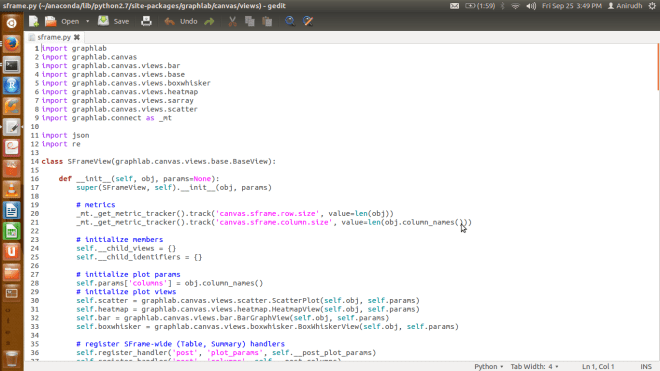Redo with the green arrow icon
660x371 pixels.
click(209, 21)
